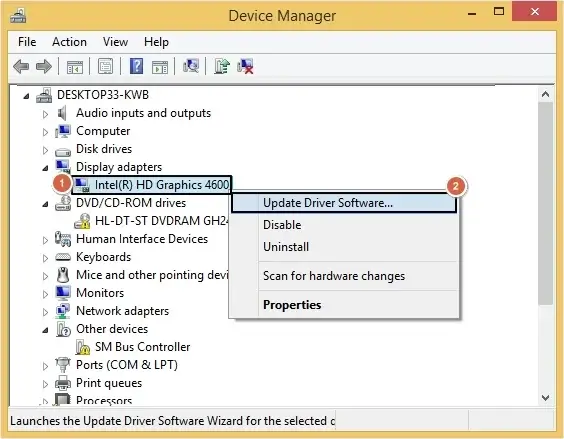Click Update Driver Software toolbar icon
The image size is (564, 439).
pos(222,66)
